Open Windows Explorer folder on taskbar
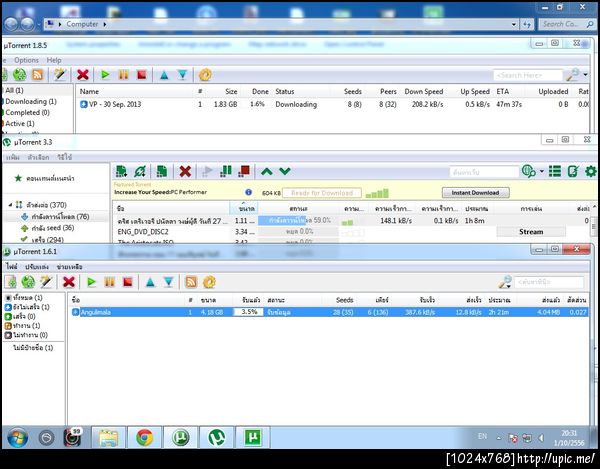This screenshot has width=600, height=469. point(109,437)
